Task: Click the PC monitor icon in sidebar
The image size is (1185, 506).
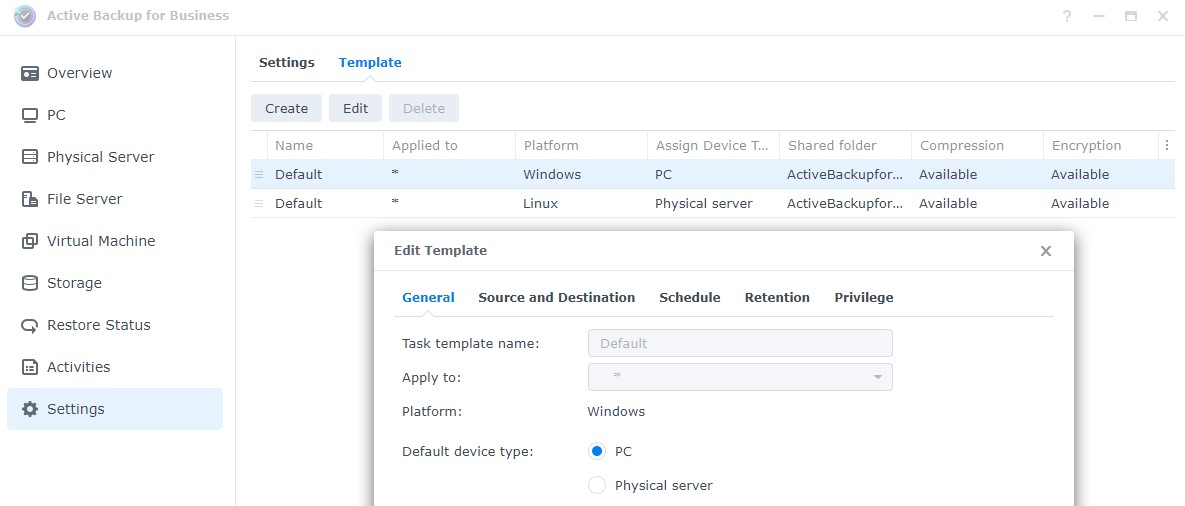Action: point(29,116)
